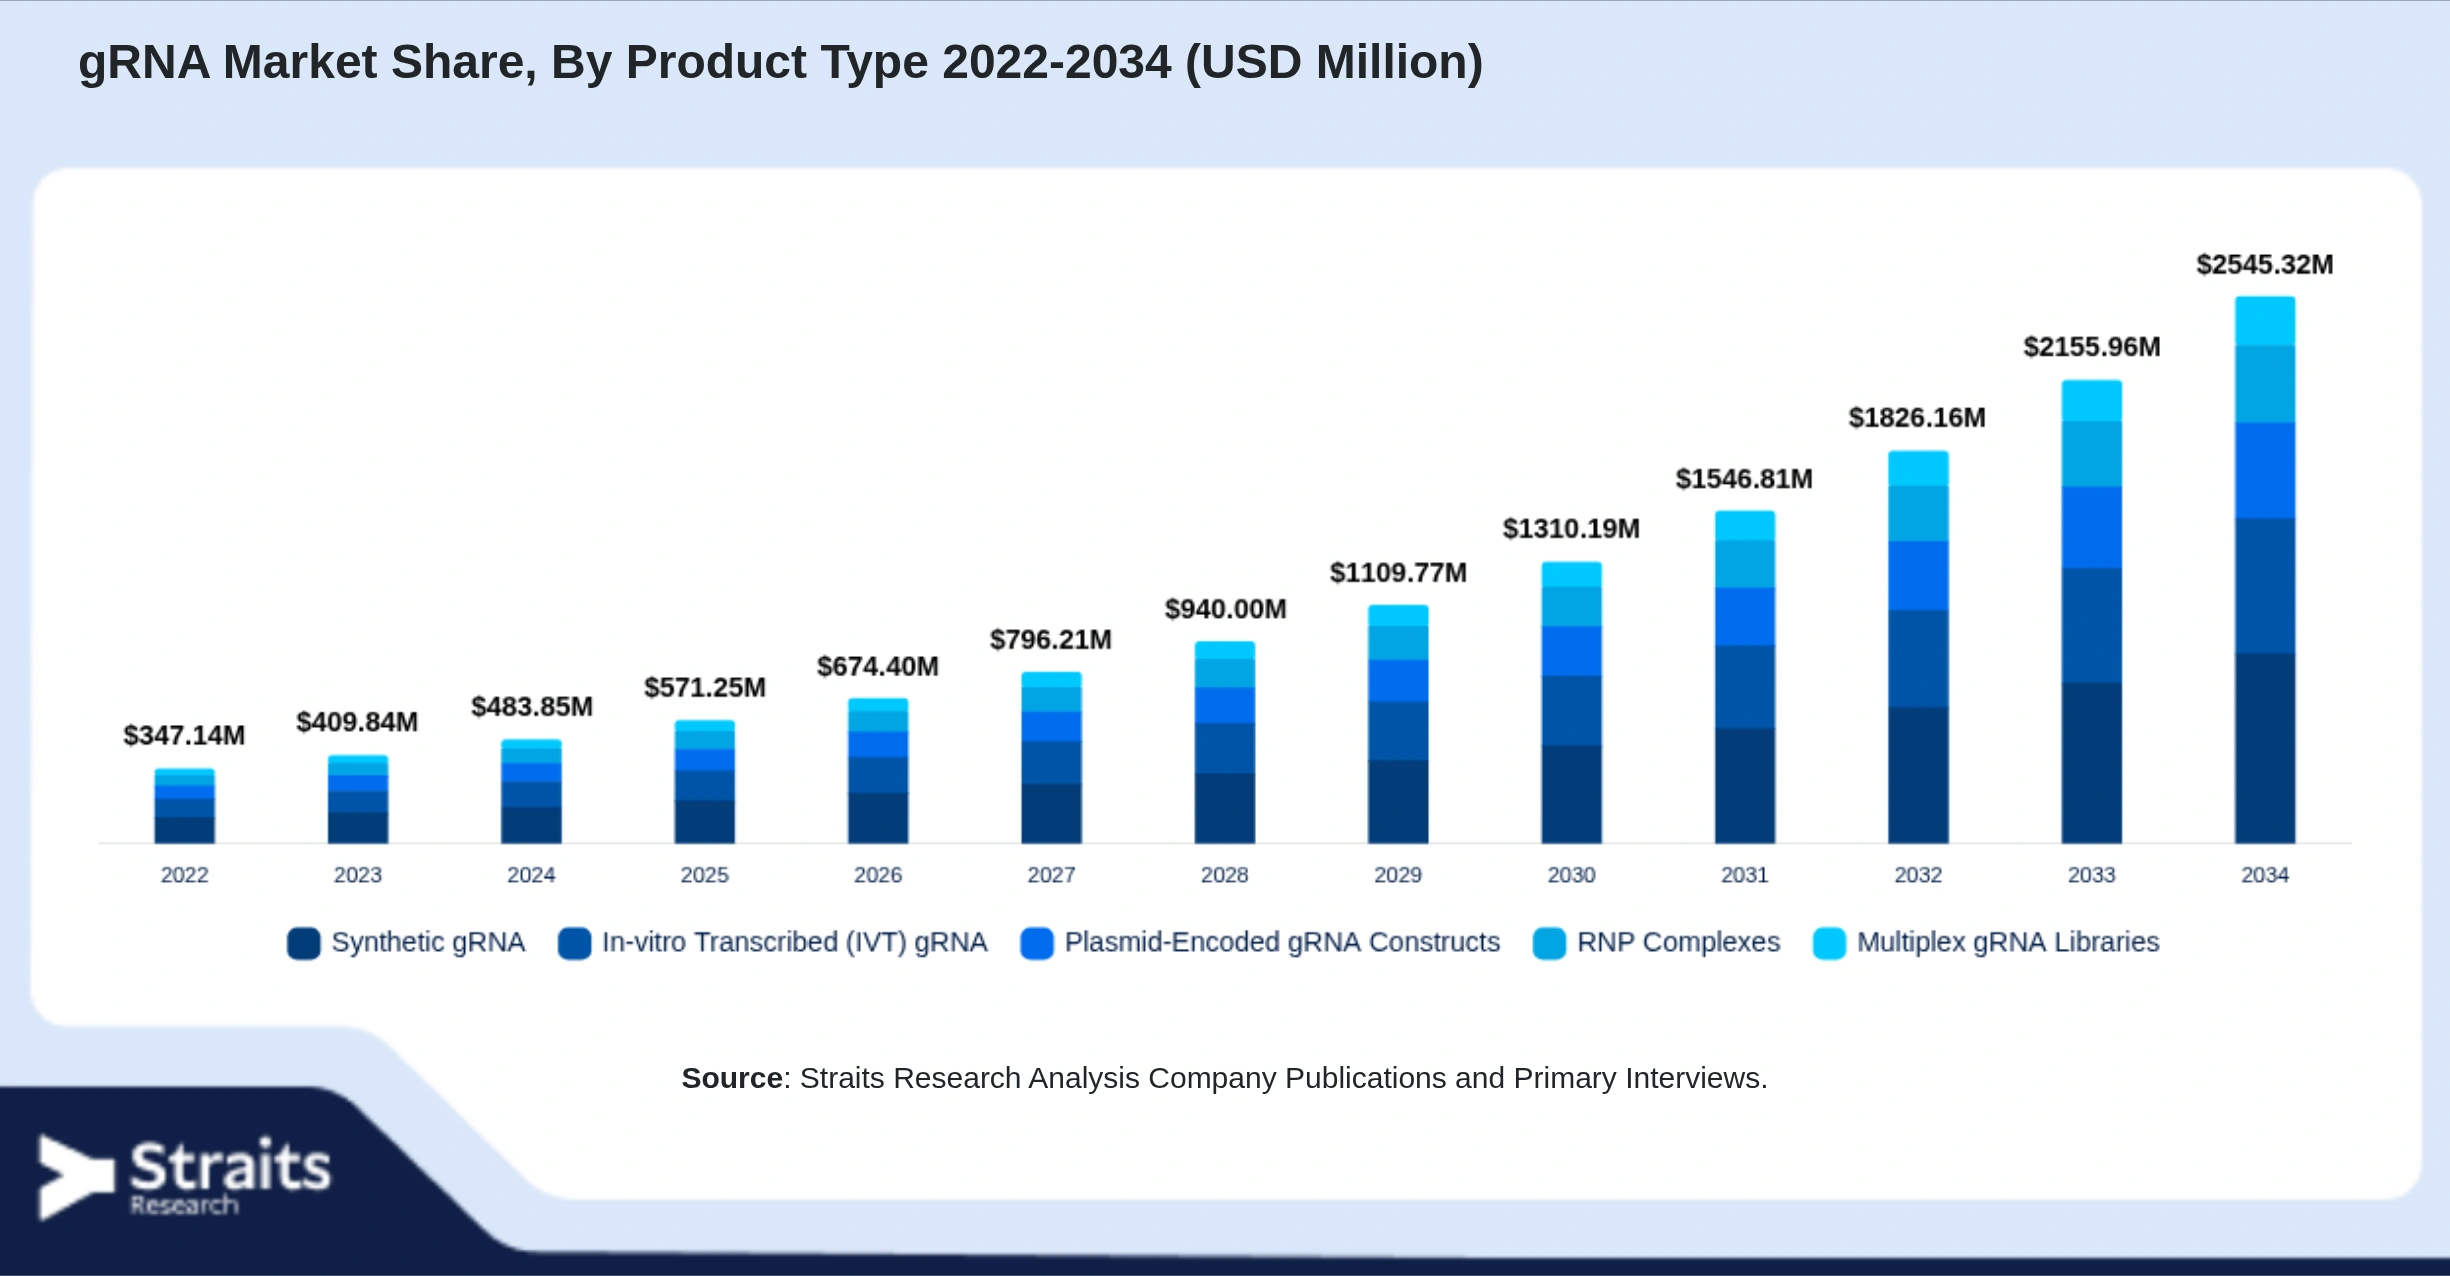Select the 2028 stacked bar
Image resolution: width=2450 pixels, height=1276 pixels.
tap(1224, 742)
